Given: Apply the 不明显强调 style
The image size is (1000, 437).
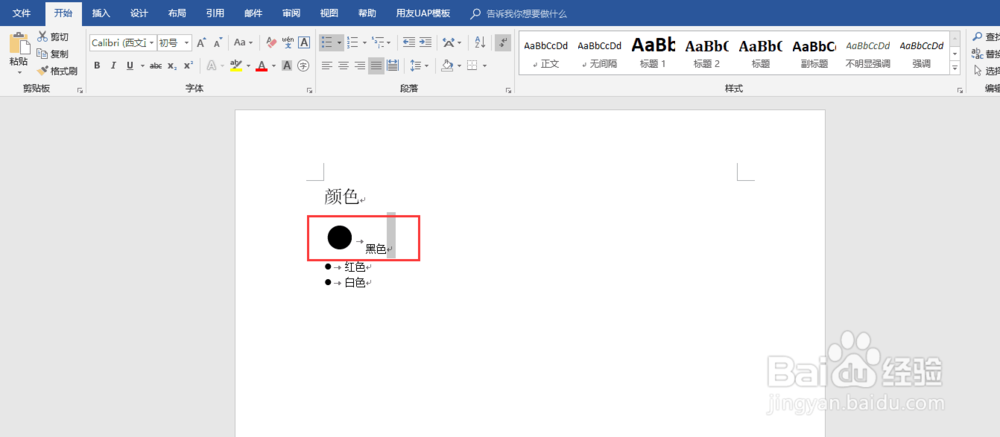Looking at the screenshot, I should (x=868, y=53).
